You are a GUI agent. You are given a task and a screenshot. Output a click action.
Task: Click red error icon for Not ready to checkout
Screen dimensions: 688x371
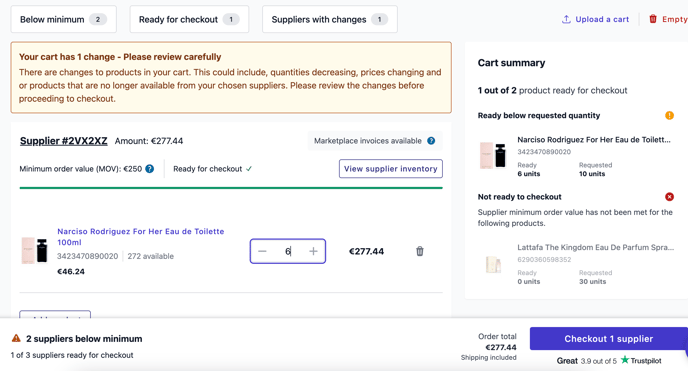669,197
